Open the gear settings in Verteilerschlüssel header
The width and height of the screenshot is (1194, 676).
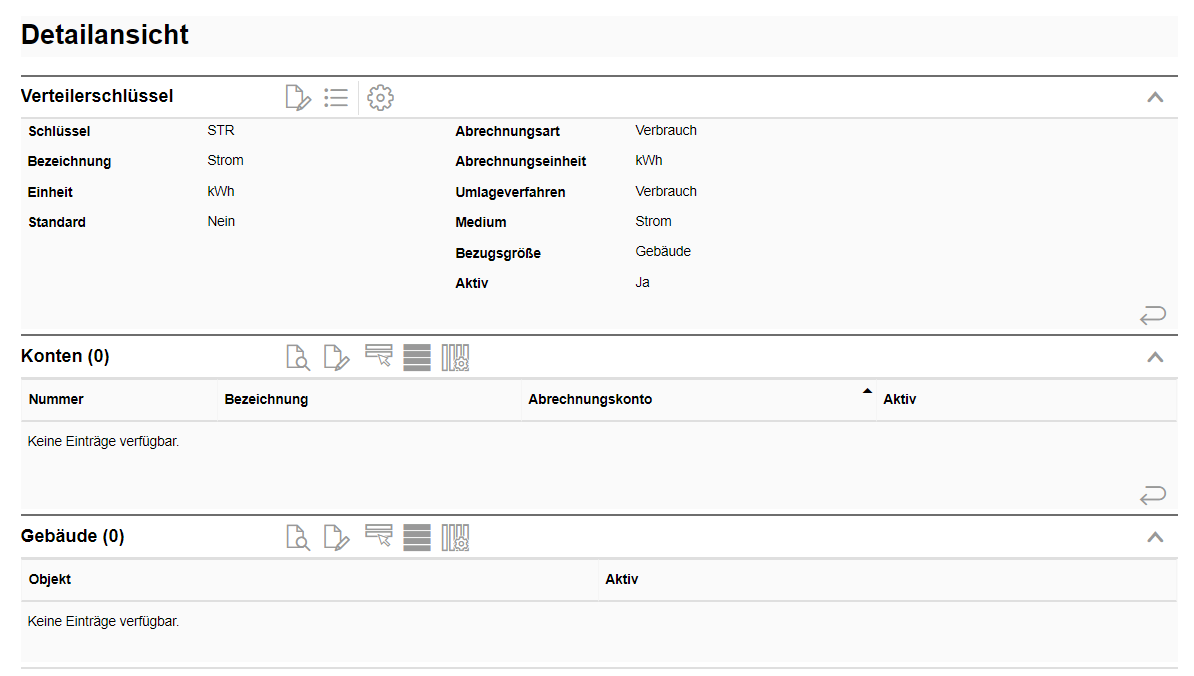380,97
